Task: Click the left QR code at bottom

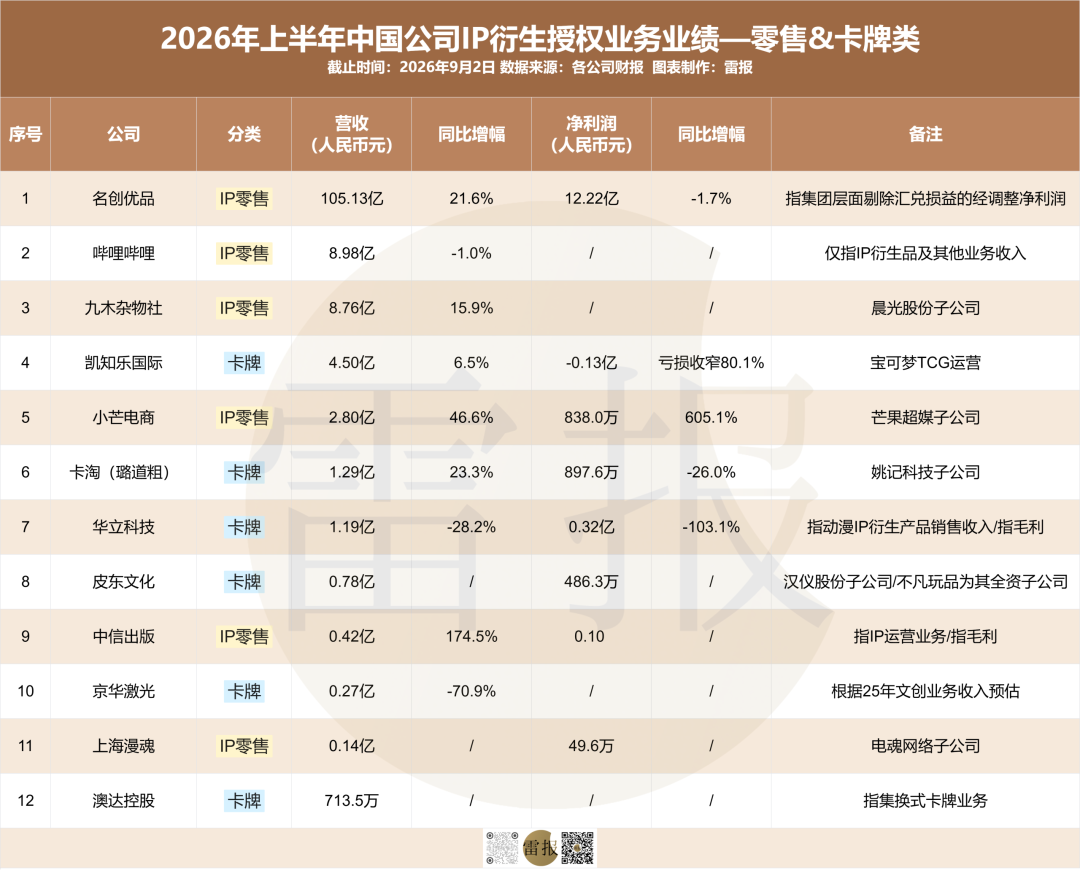Action: [x=502, y=848]
